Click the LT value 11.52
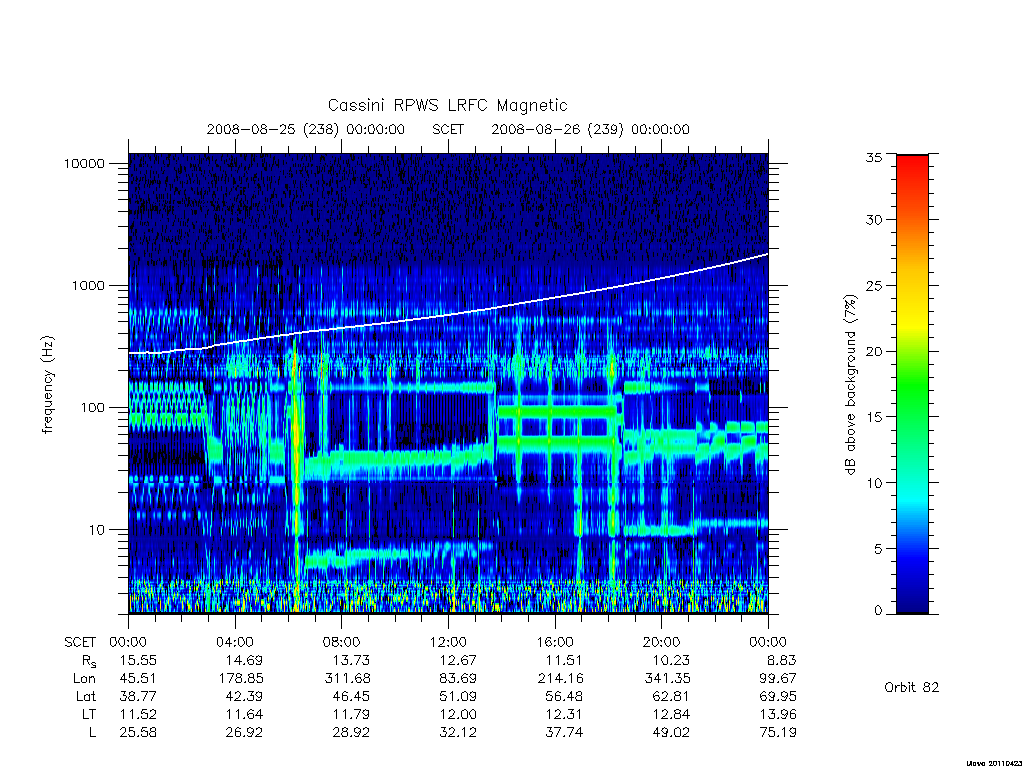The height and width of the screenshot is (768, 1024). pos(138,714)
